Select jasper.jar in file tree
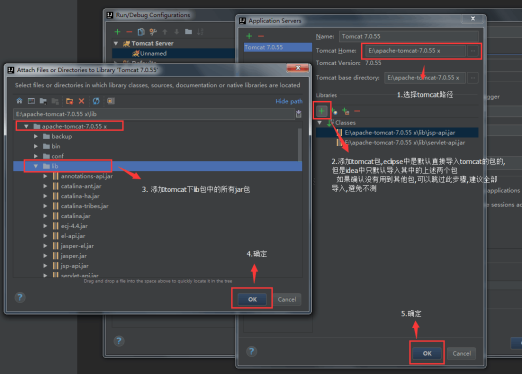The height and width of the screenshot is (375, 523). click(74, 256)
